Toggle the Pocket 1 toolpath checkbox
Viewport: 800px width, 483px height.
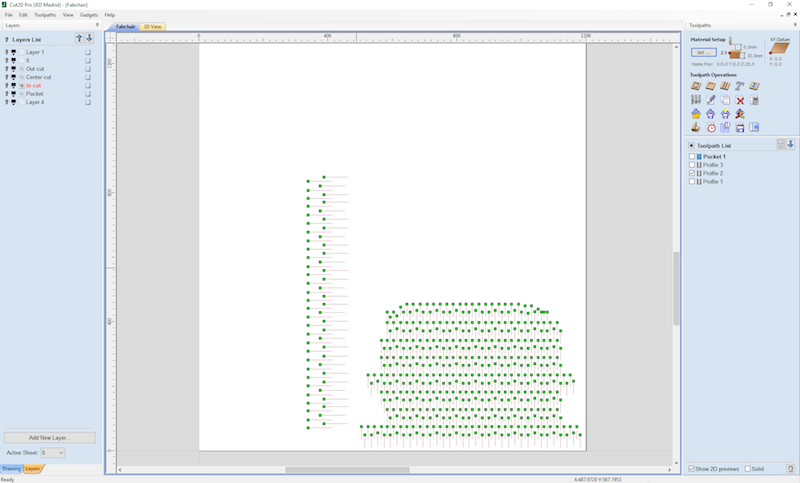point(692,157)
